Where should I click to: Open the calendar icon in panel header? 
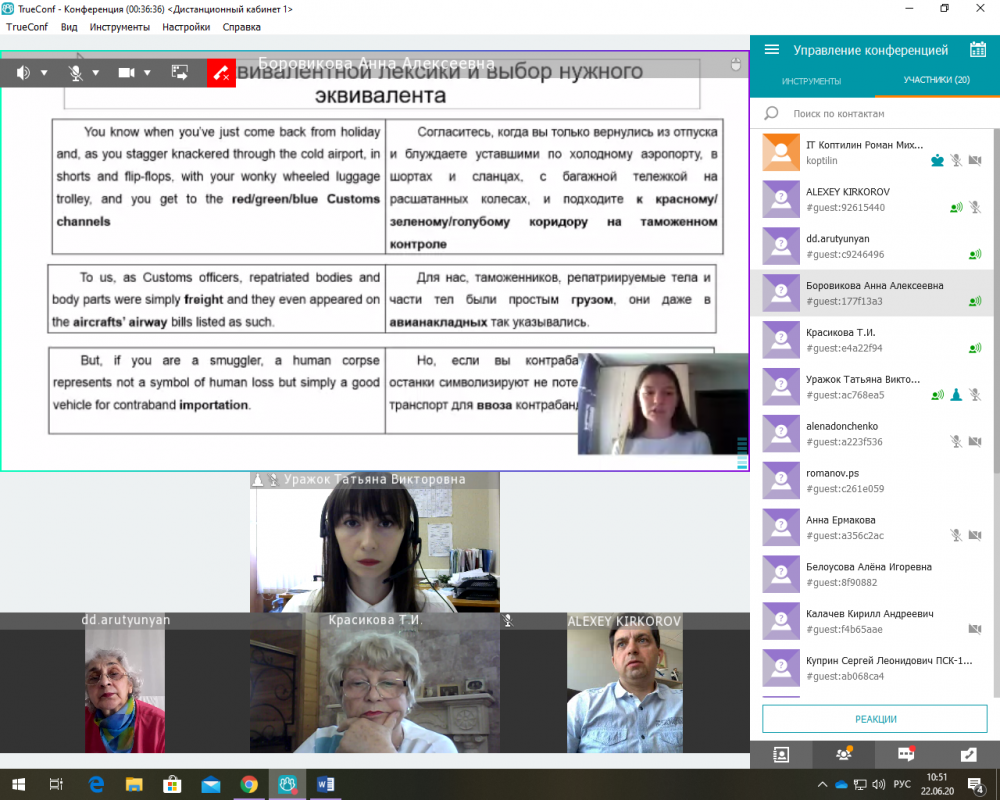pos(978,50)
